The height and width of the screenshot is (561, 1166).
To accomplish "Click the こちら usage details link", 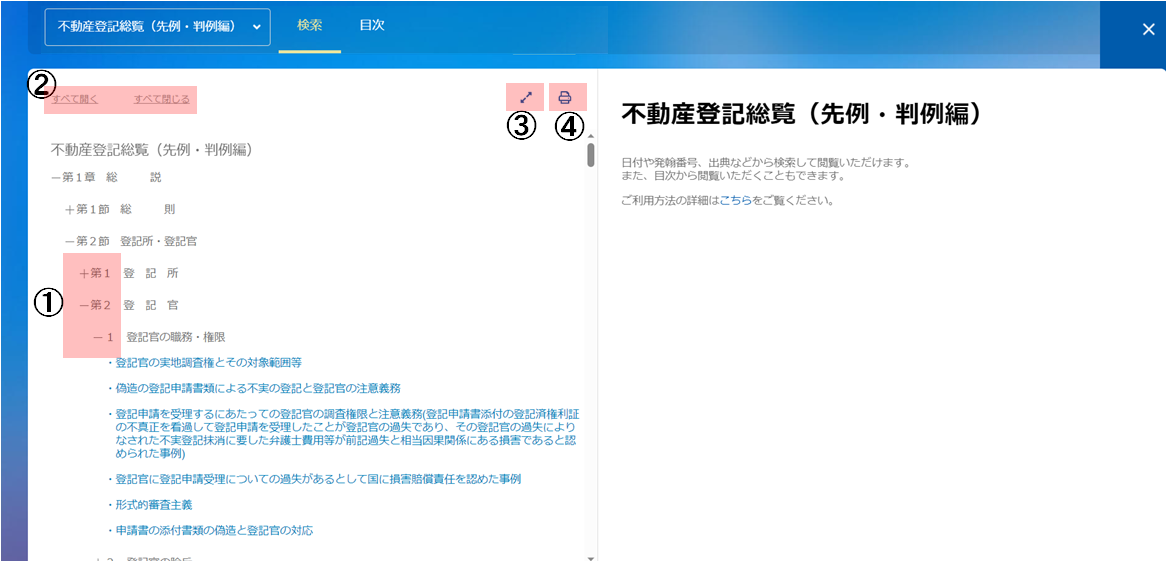I will 735,201.
